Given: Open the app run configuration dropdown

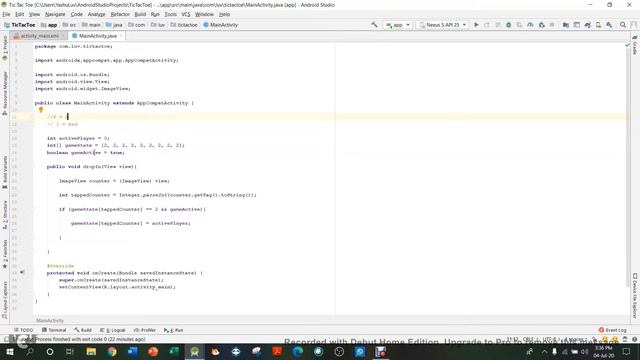Looking at the screenshot, I should tap(398, 25).
